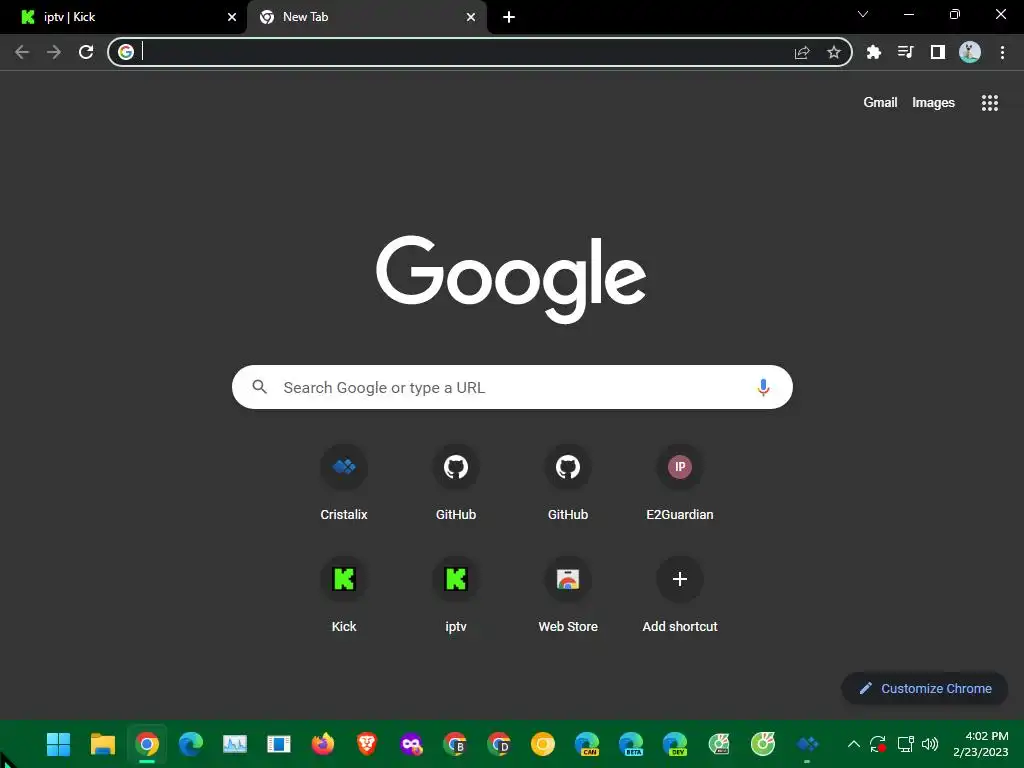Viewport: 1024px width, 768px height.
Task: Toggle the side panel
Action: (938, 52)
